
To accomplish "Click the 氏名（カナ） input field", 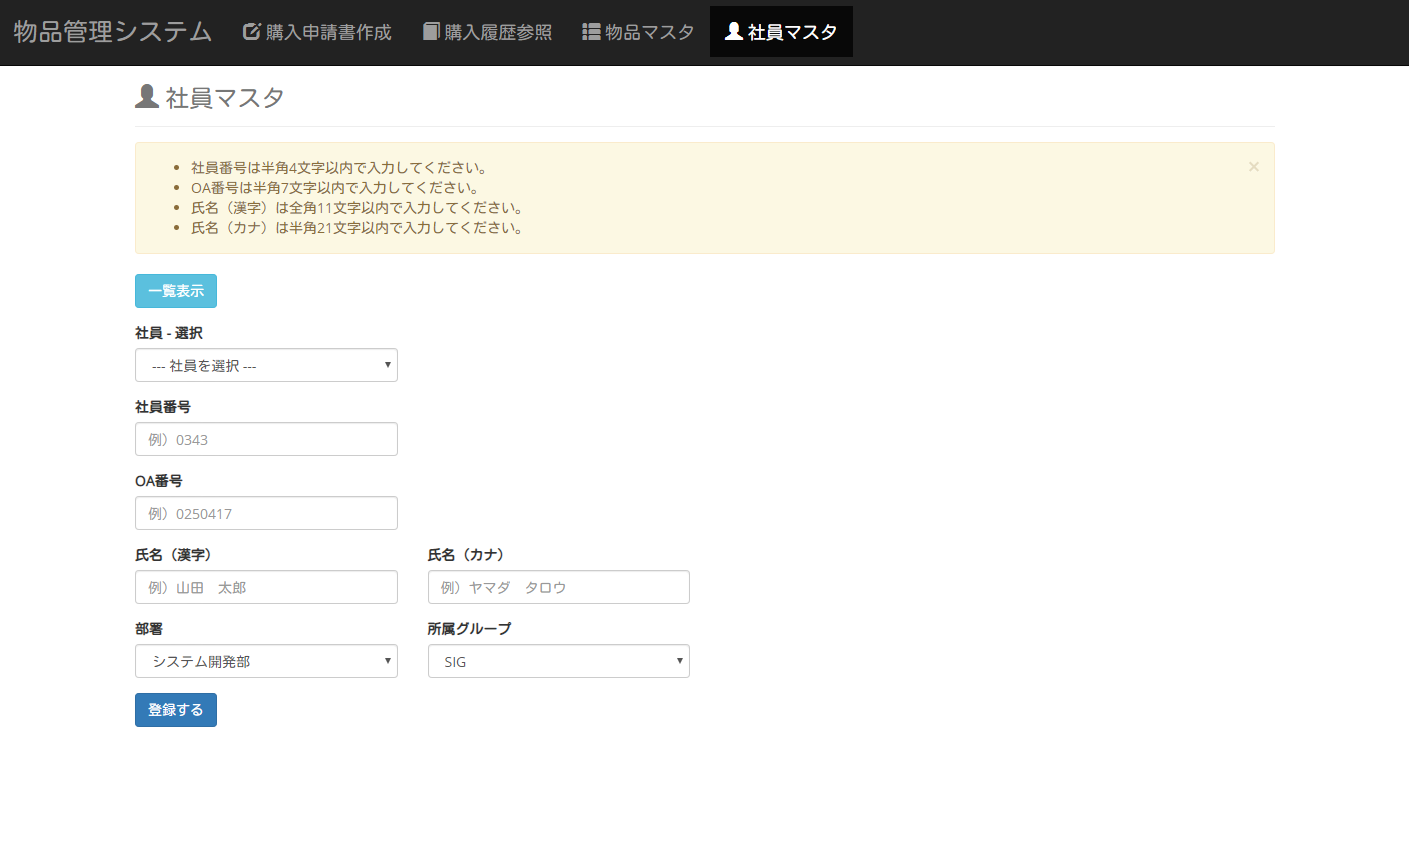I will coord(558,588).
